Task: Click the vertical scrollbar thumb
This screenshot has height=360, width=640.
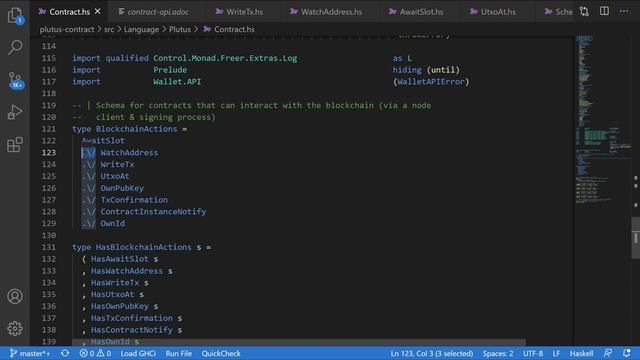Action: coord(636,238)
